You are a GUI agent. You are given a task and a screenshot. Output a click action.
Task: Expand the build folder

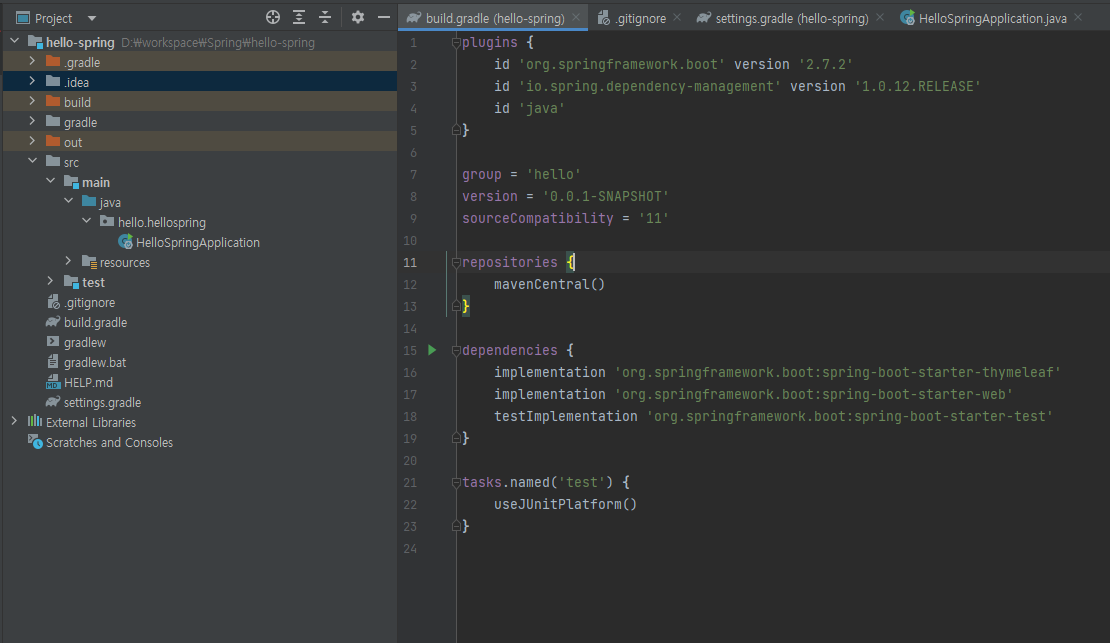click(32, 101)
